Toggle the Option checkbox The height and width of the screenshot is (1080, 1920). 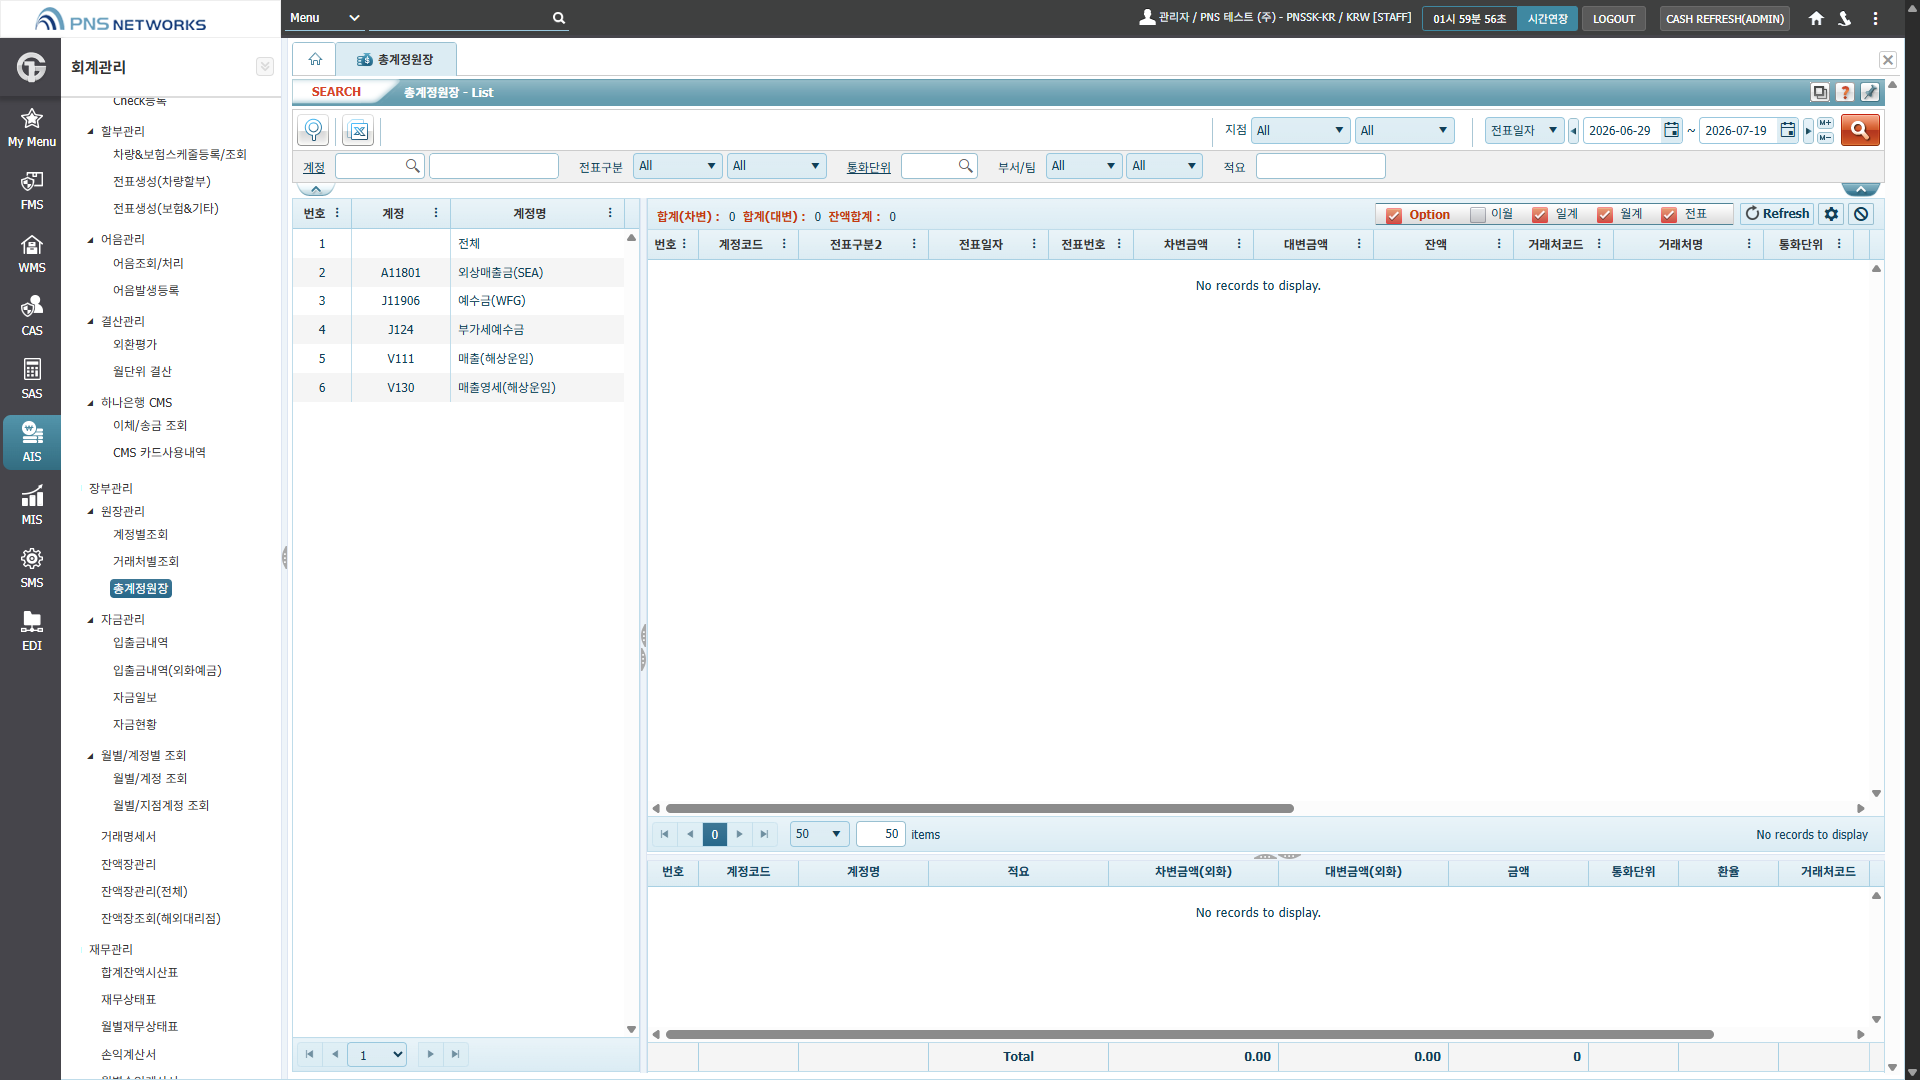(1394, 215)
